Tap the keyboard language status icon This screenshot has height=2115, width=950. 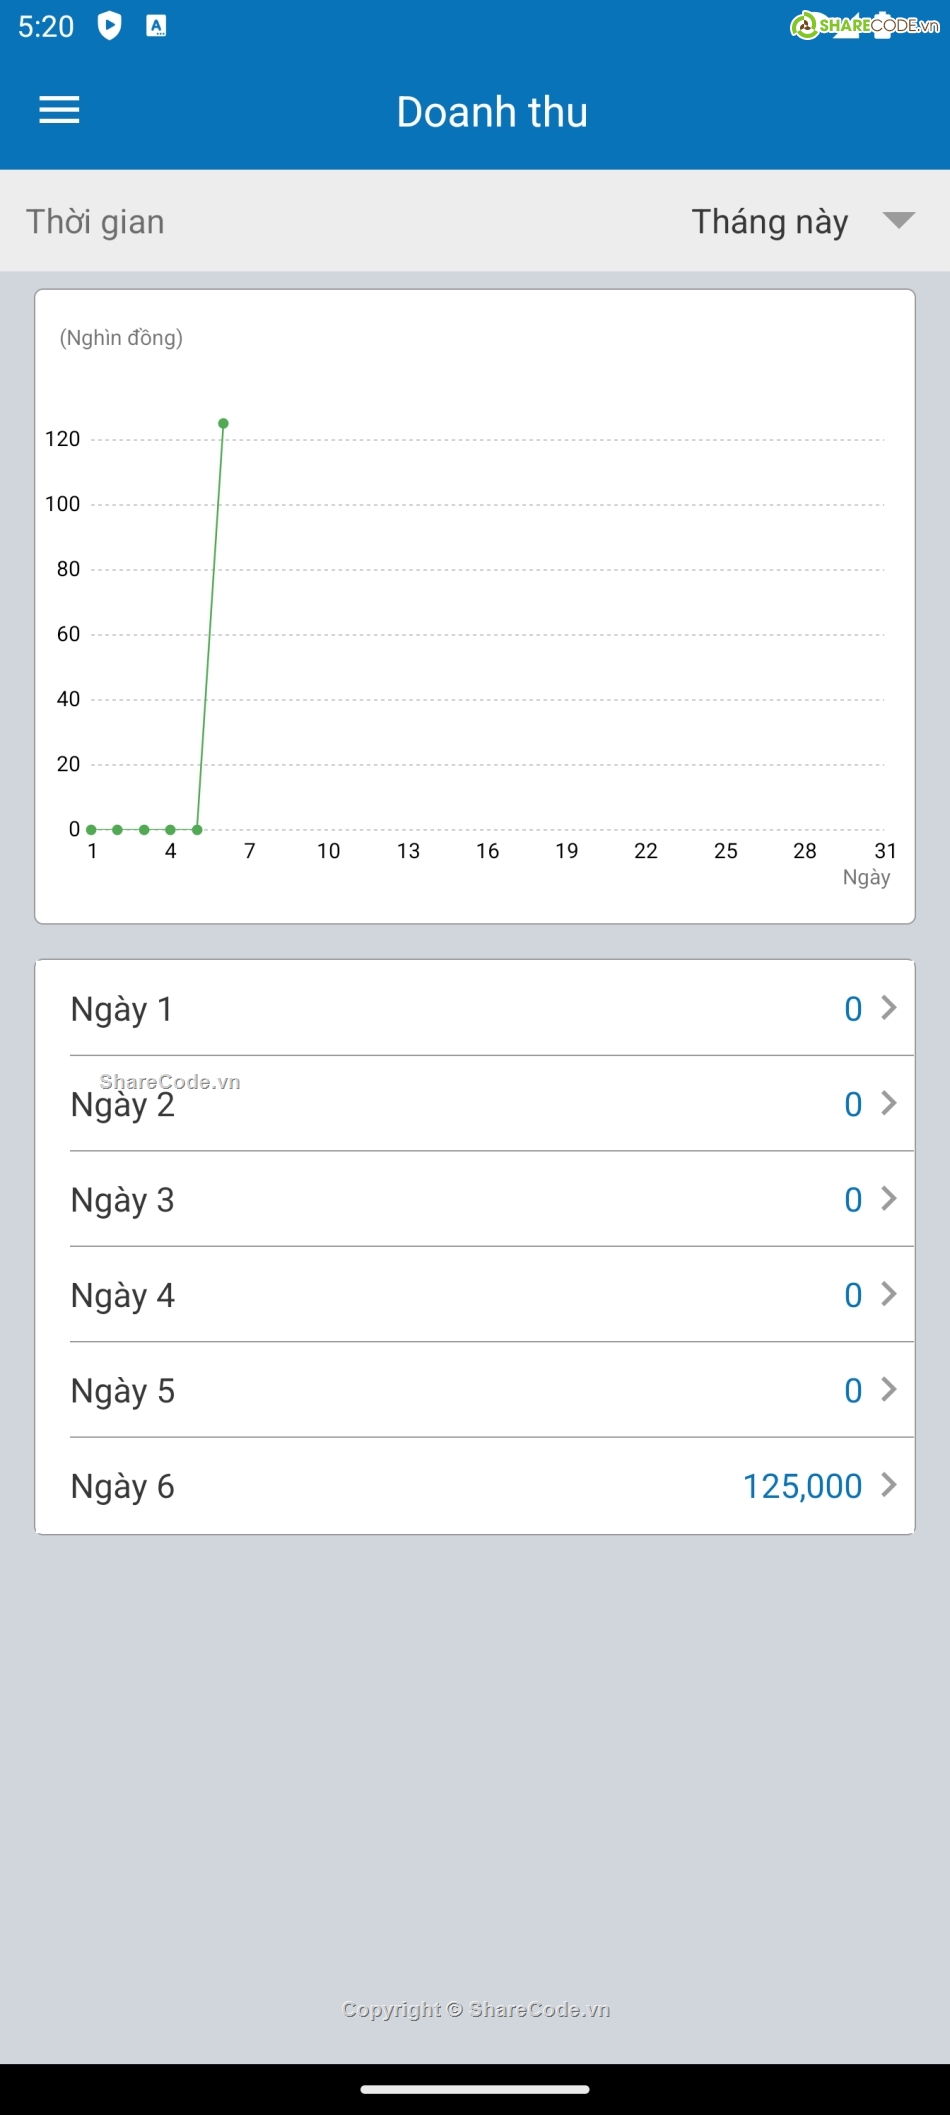(x=156, y=26)
